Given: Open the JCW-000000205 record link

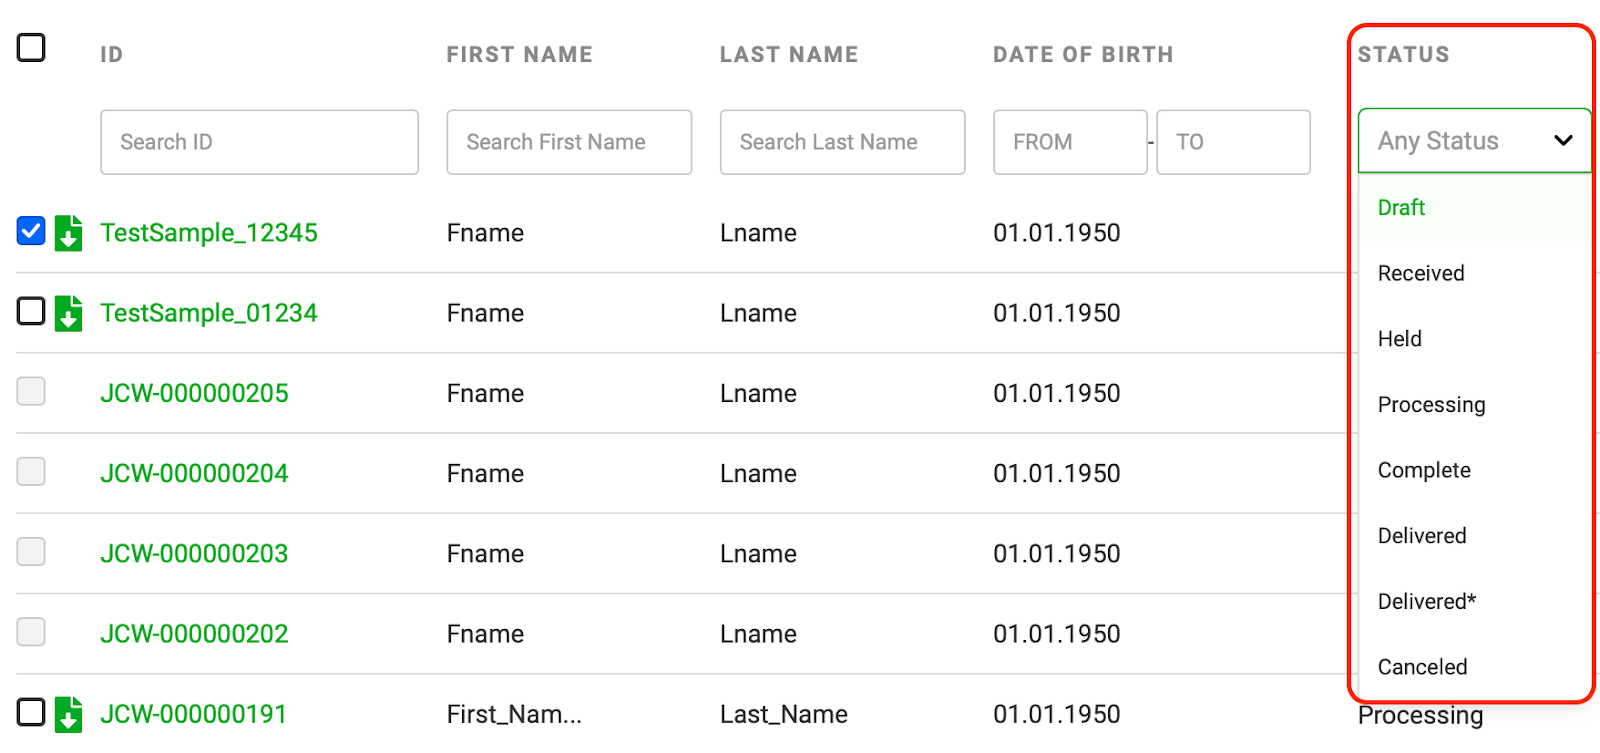Looking at the screenshot, I should click(x=194, y=393).
